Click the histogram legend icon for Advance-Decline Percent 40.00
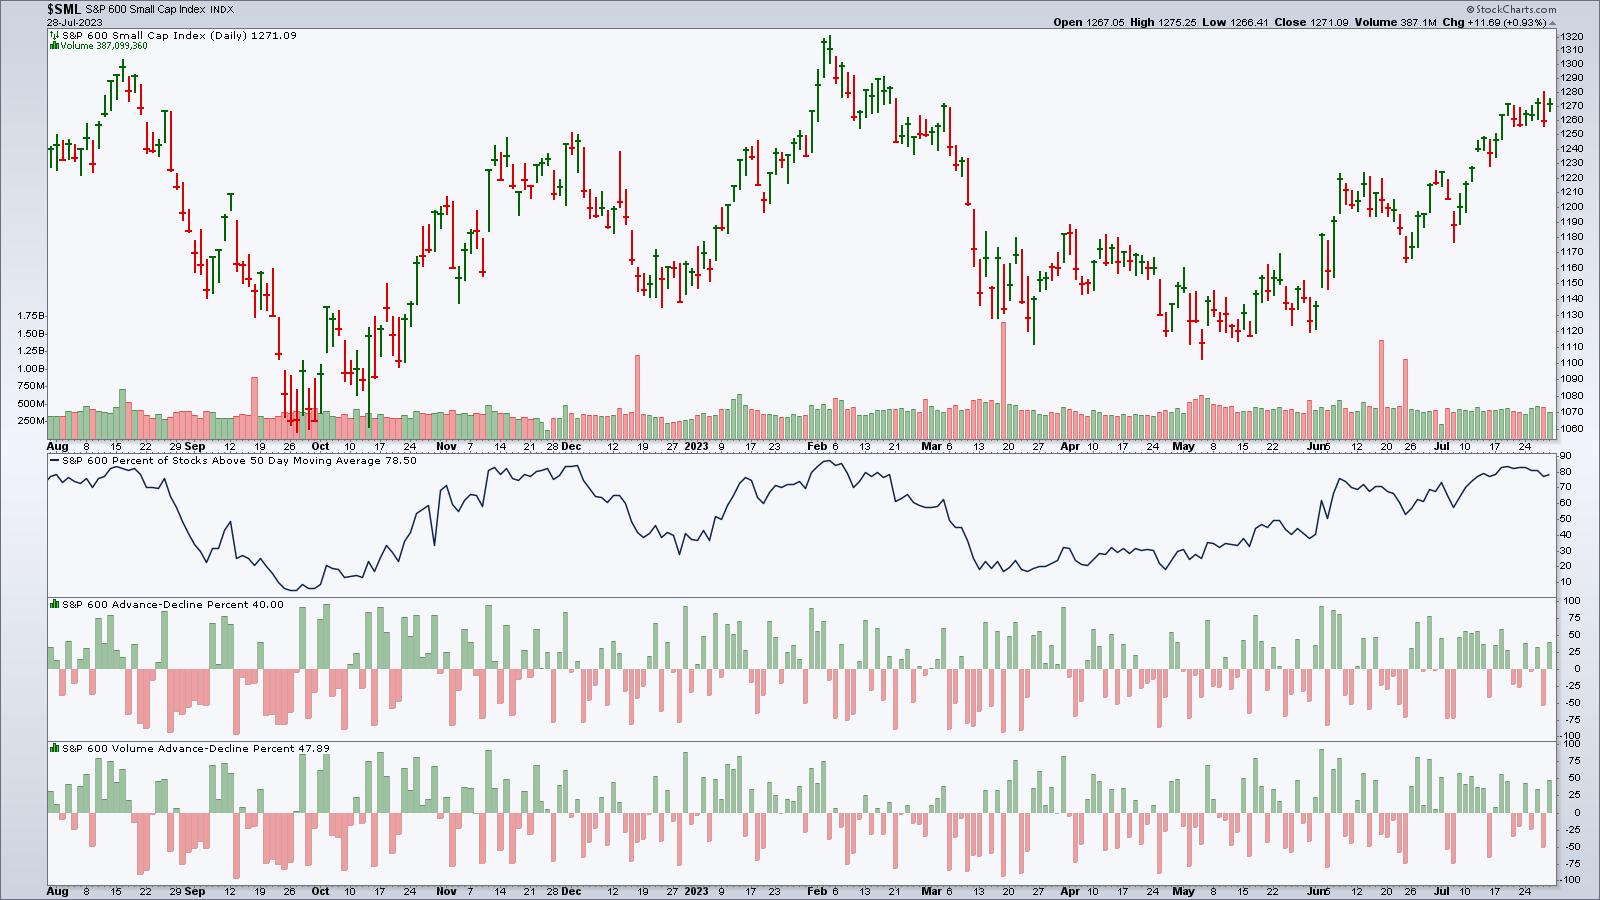The width and height of the screenshot is (1600, 900). click(x=55, y=604)
